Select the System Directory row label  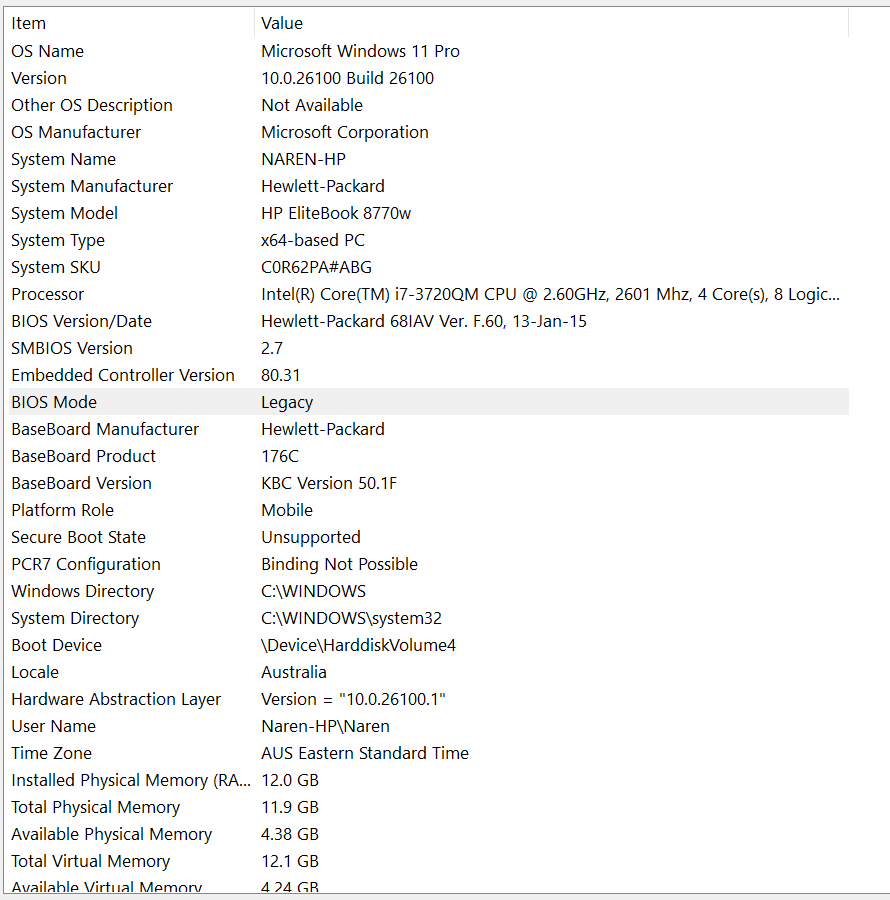pyautogui.click(x=75, y=618)
